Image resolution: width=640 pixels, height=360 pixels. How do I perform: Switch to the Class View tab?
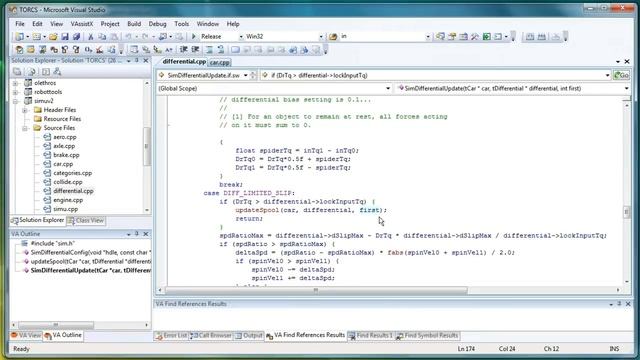[86, 220]
